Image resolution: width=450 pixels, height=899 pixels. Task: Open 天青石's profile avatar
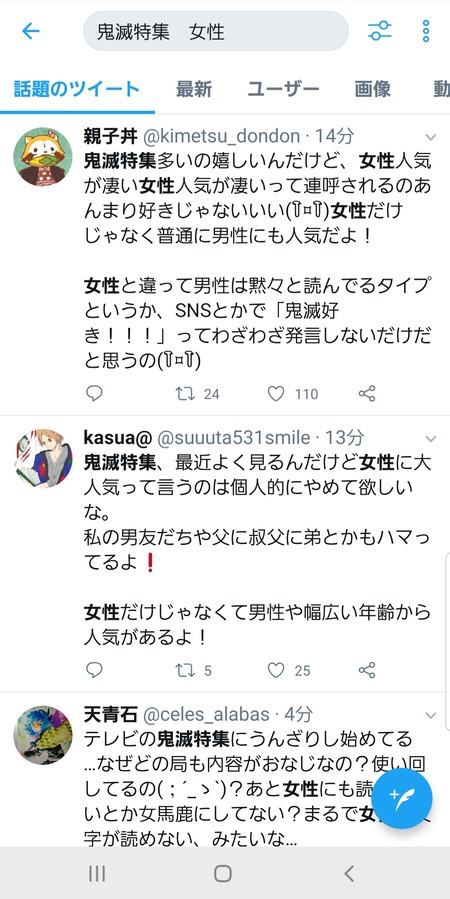point(43,735)
